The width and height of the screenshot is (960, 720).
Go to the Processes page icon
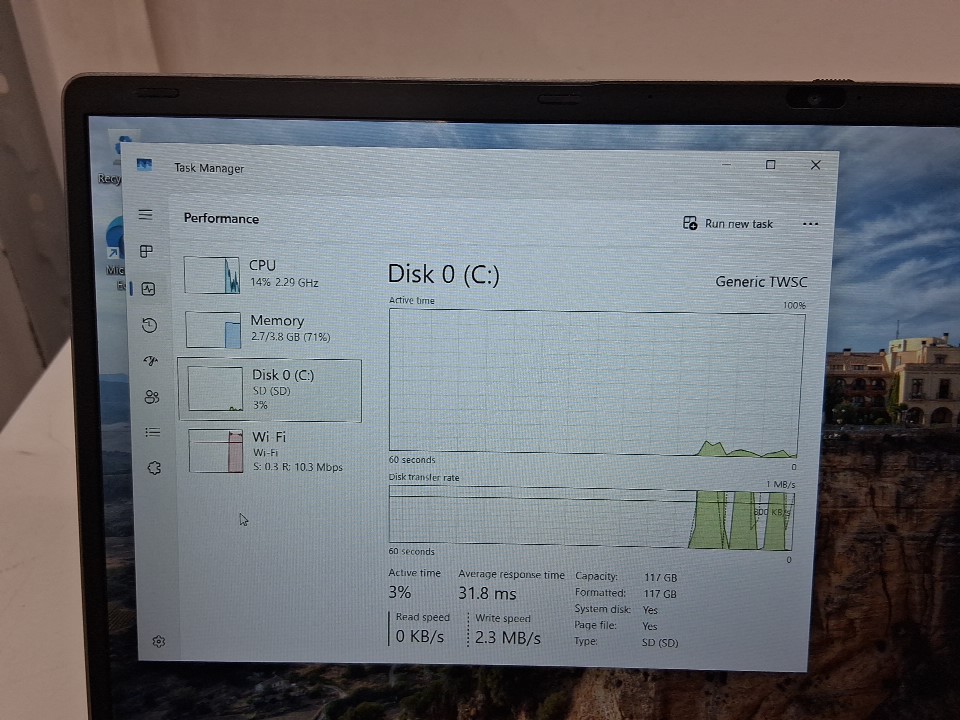(x=146, y=251)
